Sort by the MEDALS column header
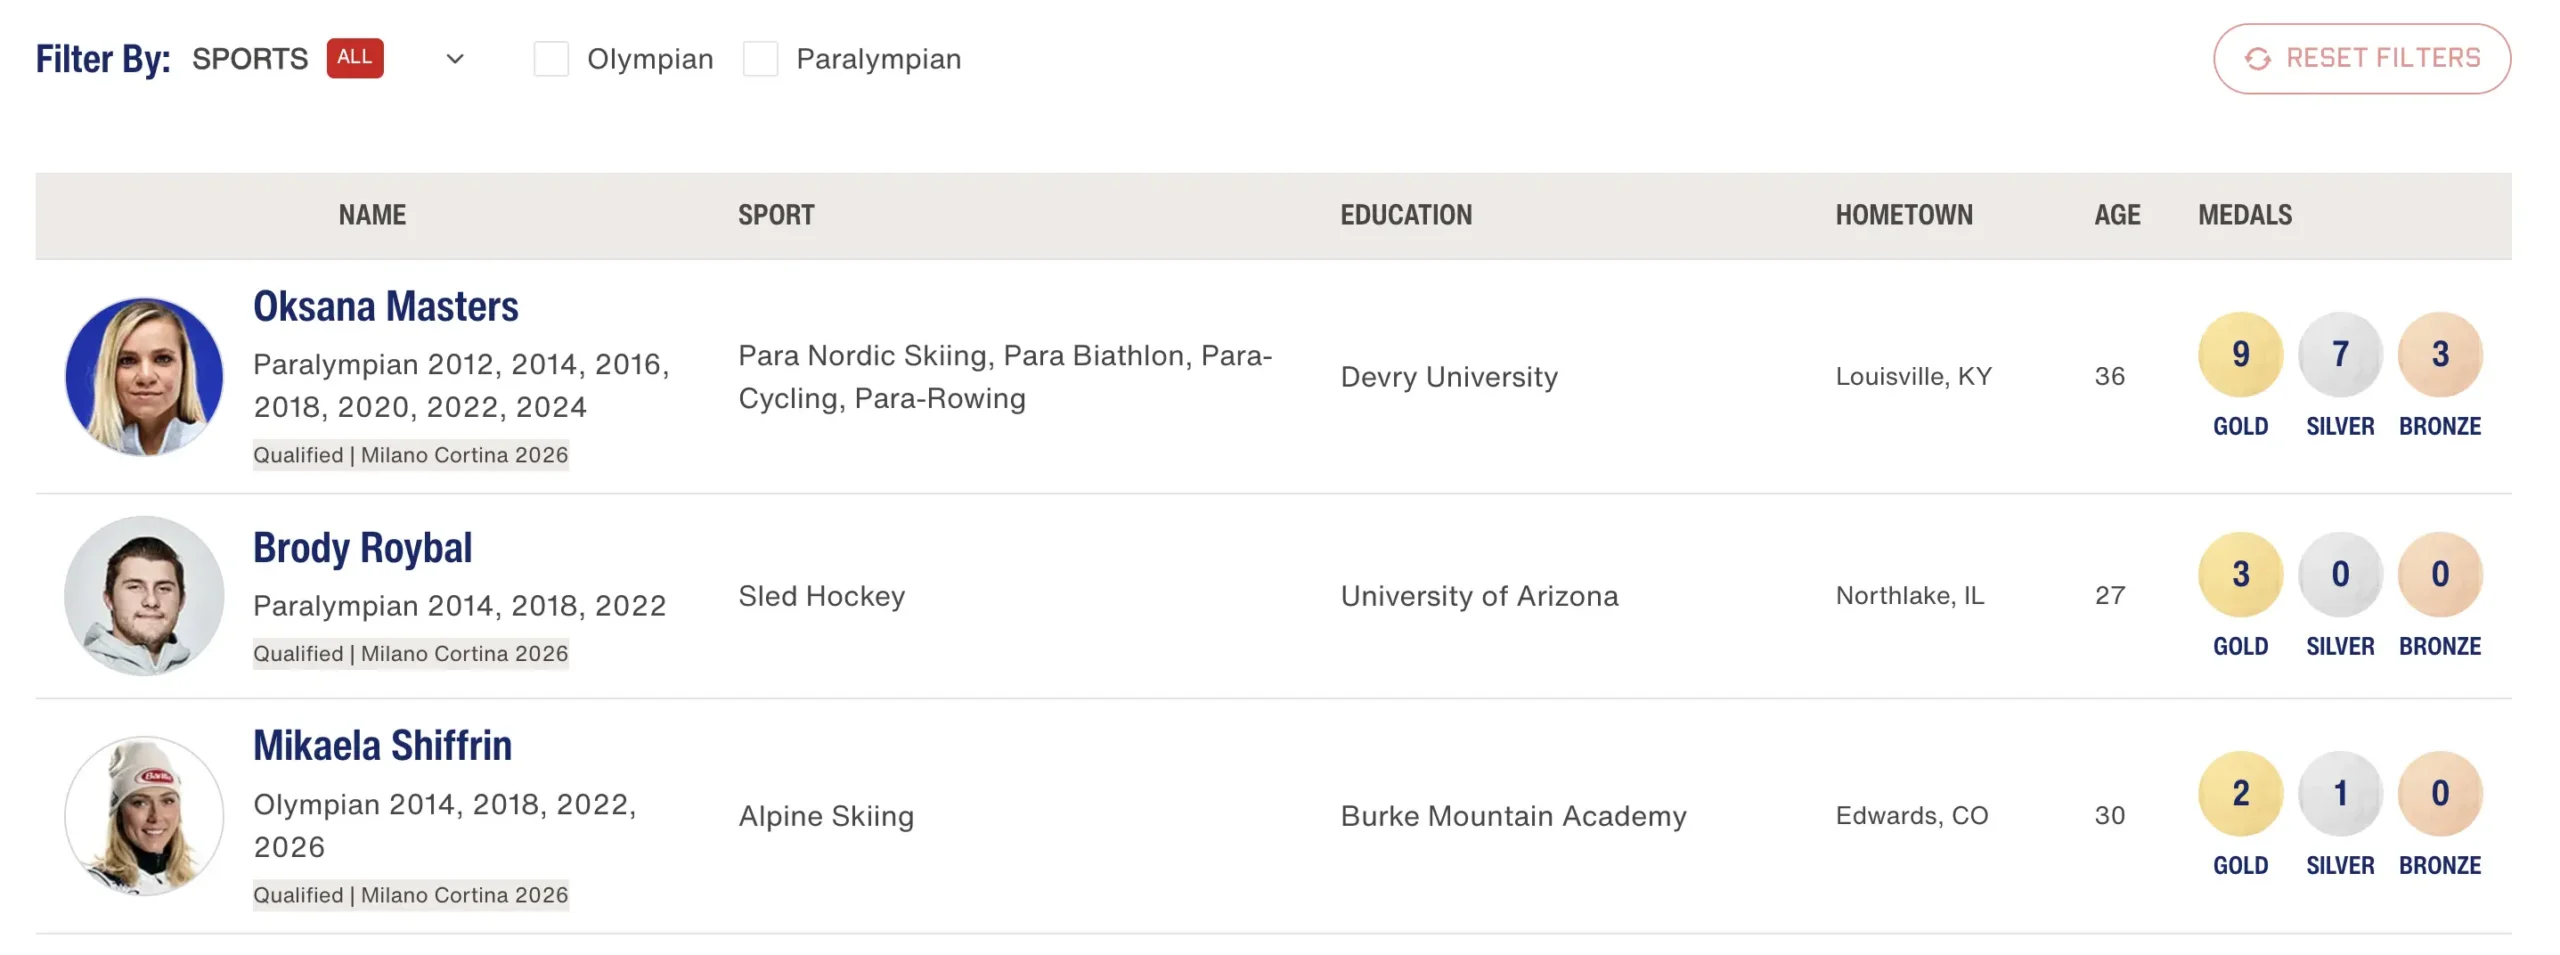Viewport: 2560px width, 955px height. [x=2244, y=215]
